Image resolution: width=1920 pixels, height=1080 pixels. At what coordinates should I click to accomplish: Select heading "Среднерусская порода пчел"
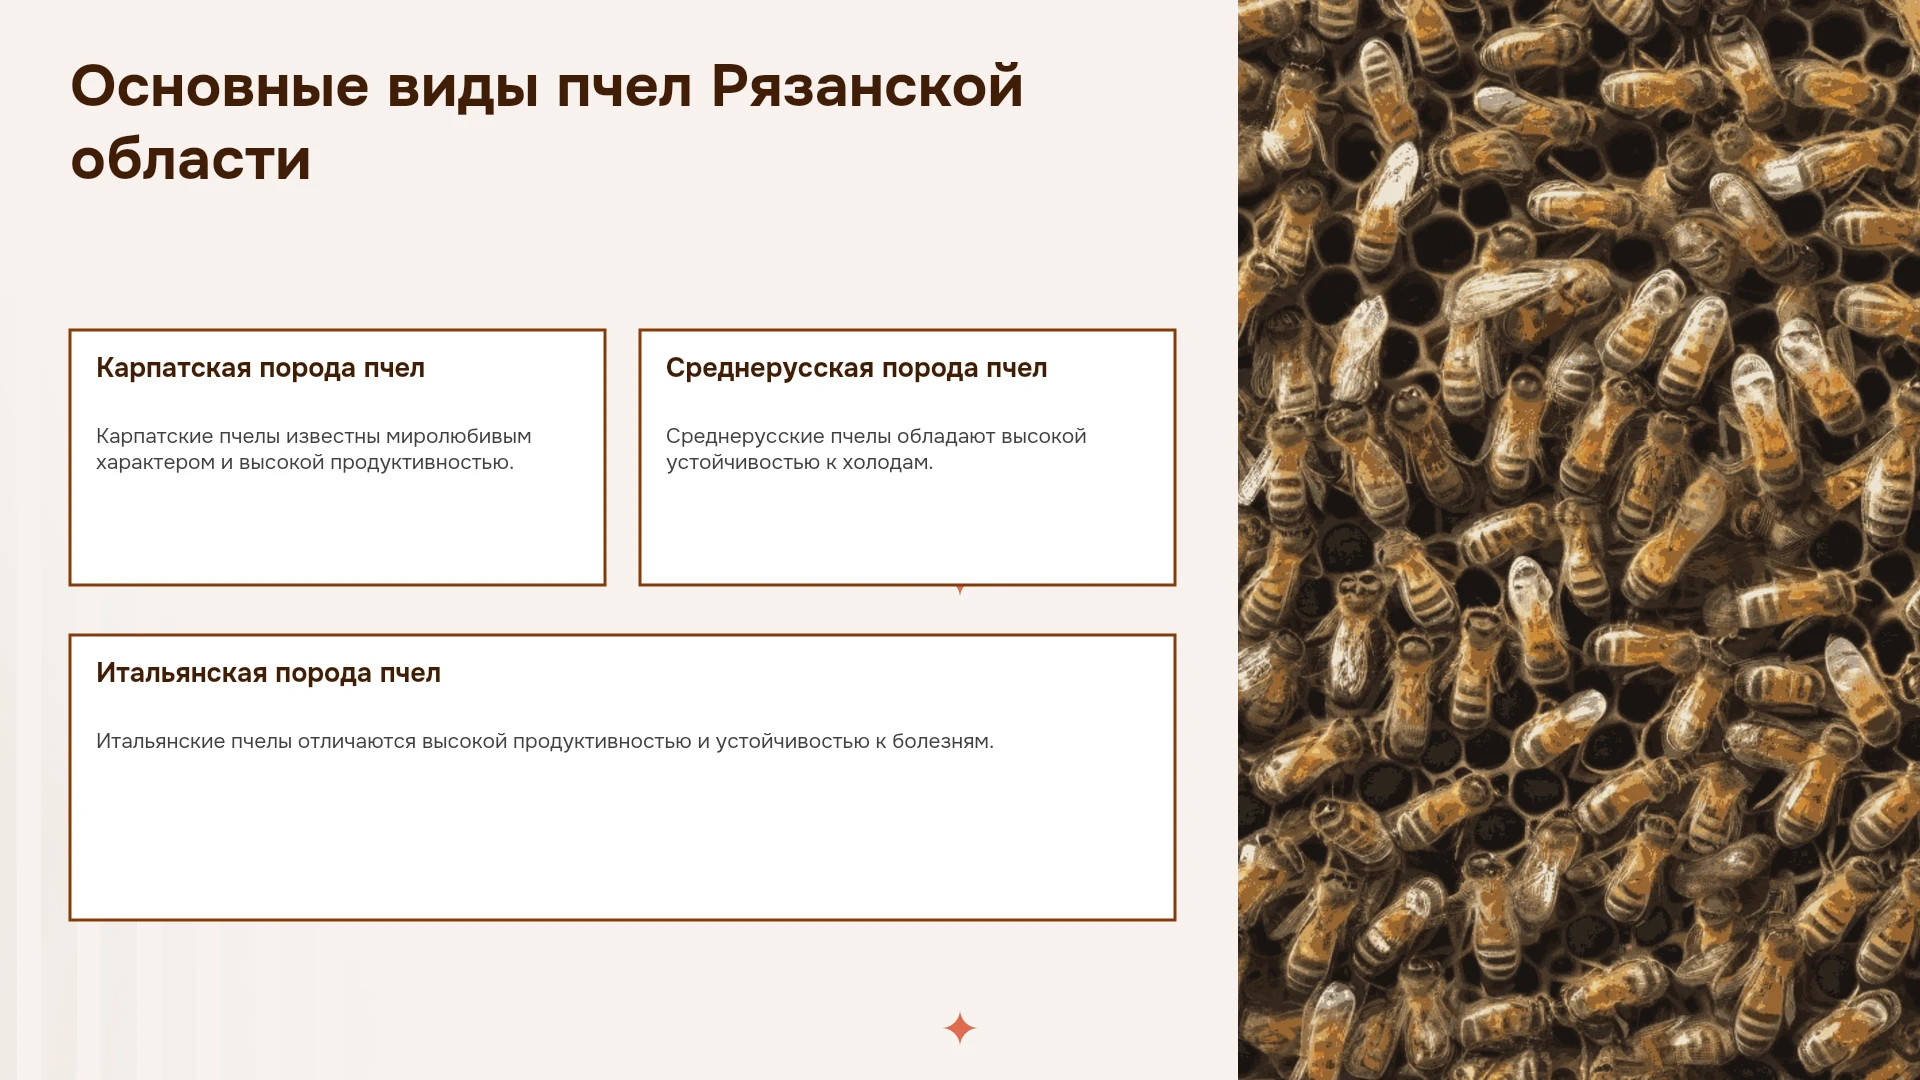point(856,368)
